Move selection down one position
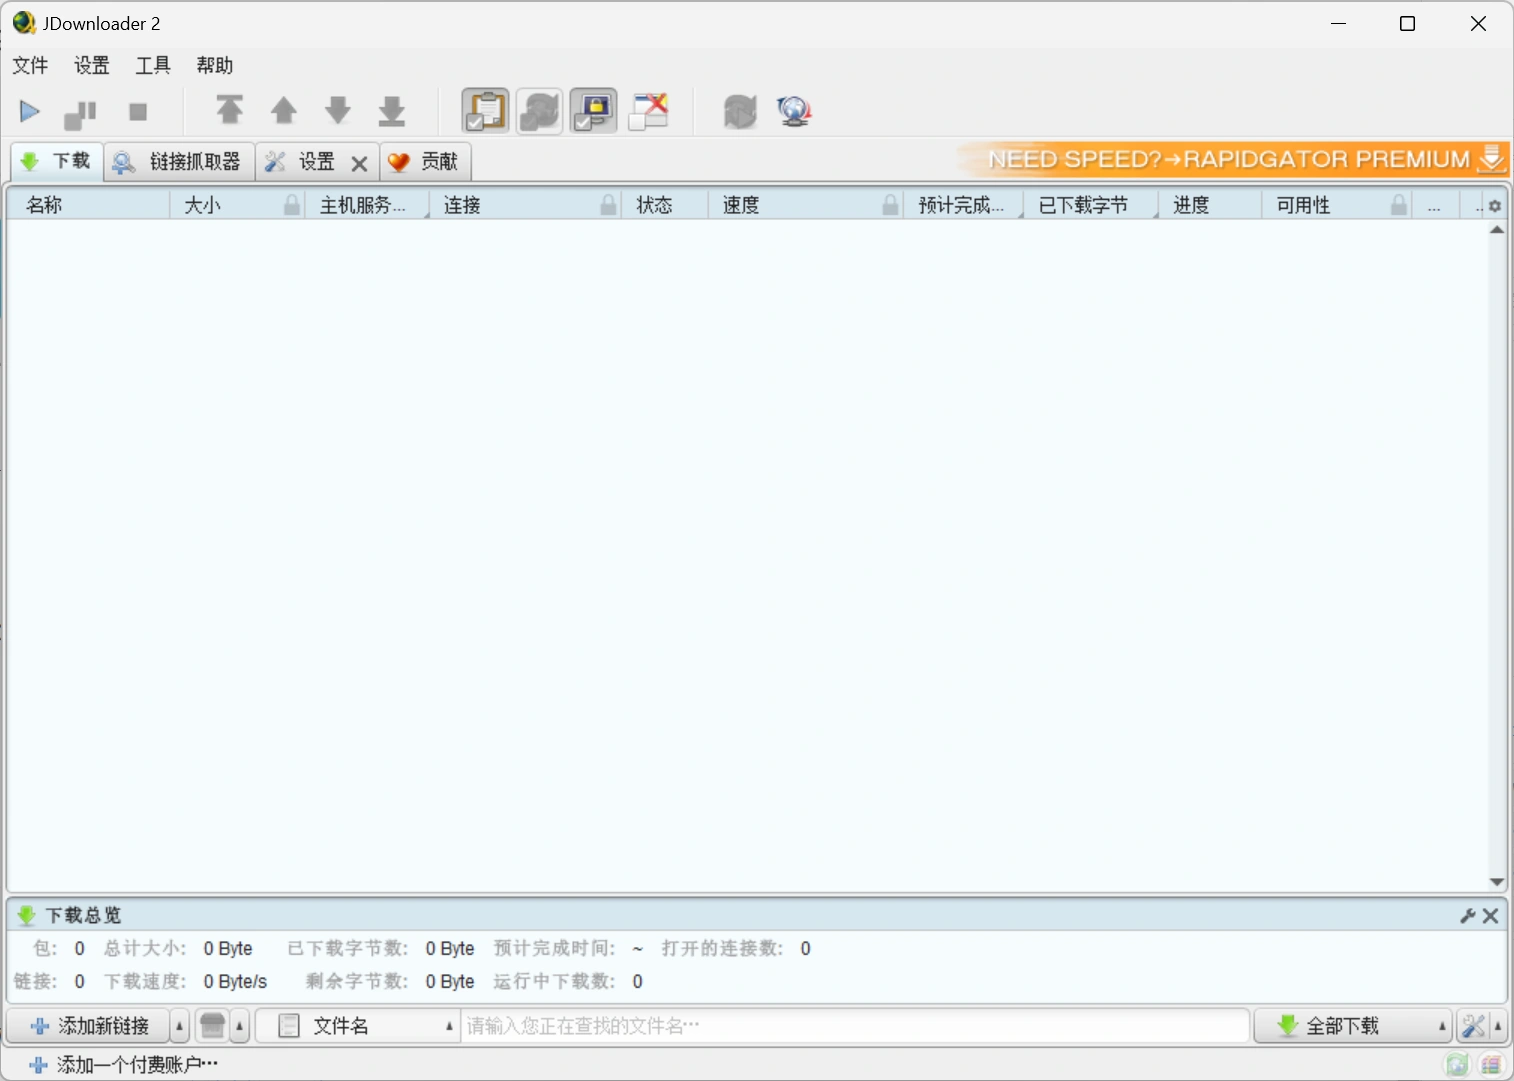This screenshot has width=1514, height=1081. pyautogui.click(x=338, y=110)
